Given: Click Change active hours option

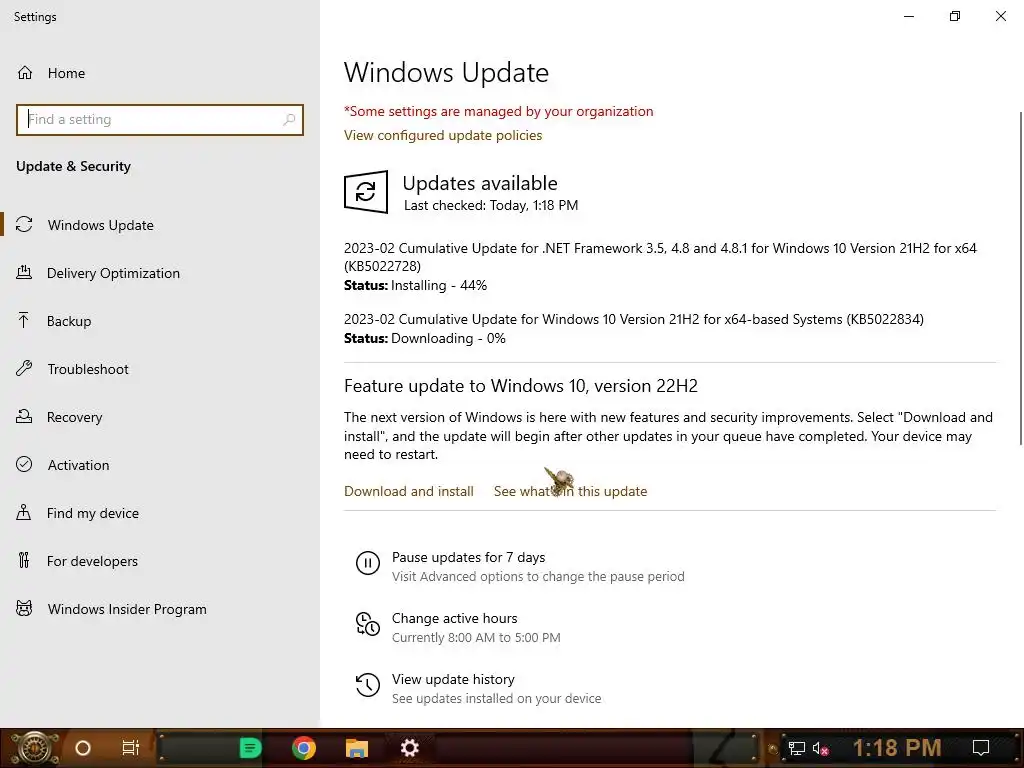Looking at the screenshot, I should (x=455, y=618).
